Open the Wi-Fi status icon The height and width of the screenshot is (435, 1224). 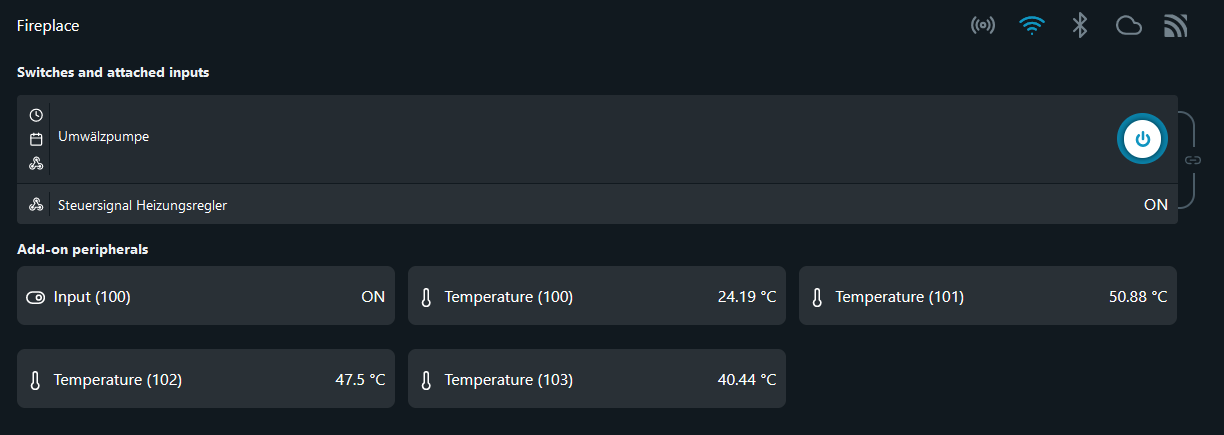point(1032,26)
